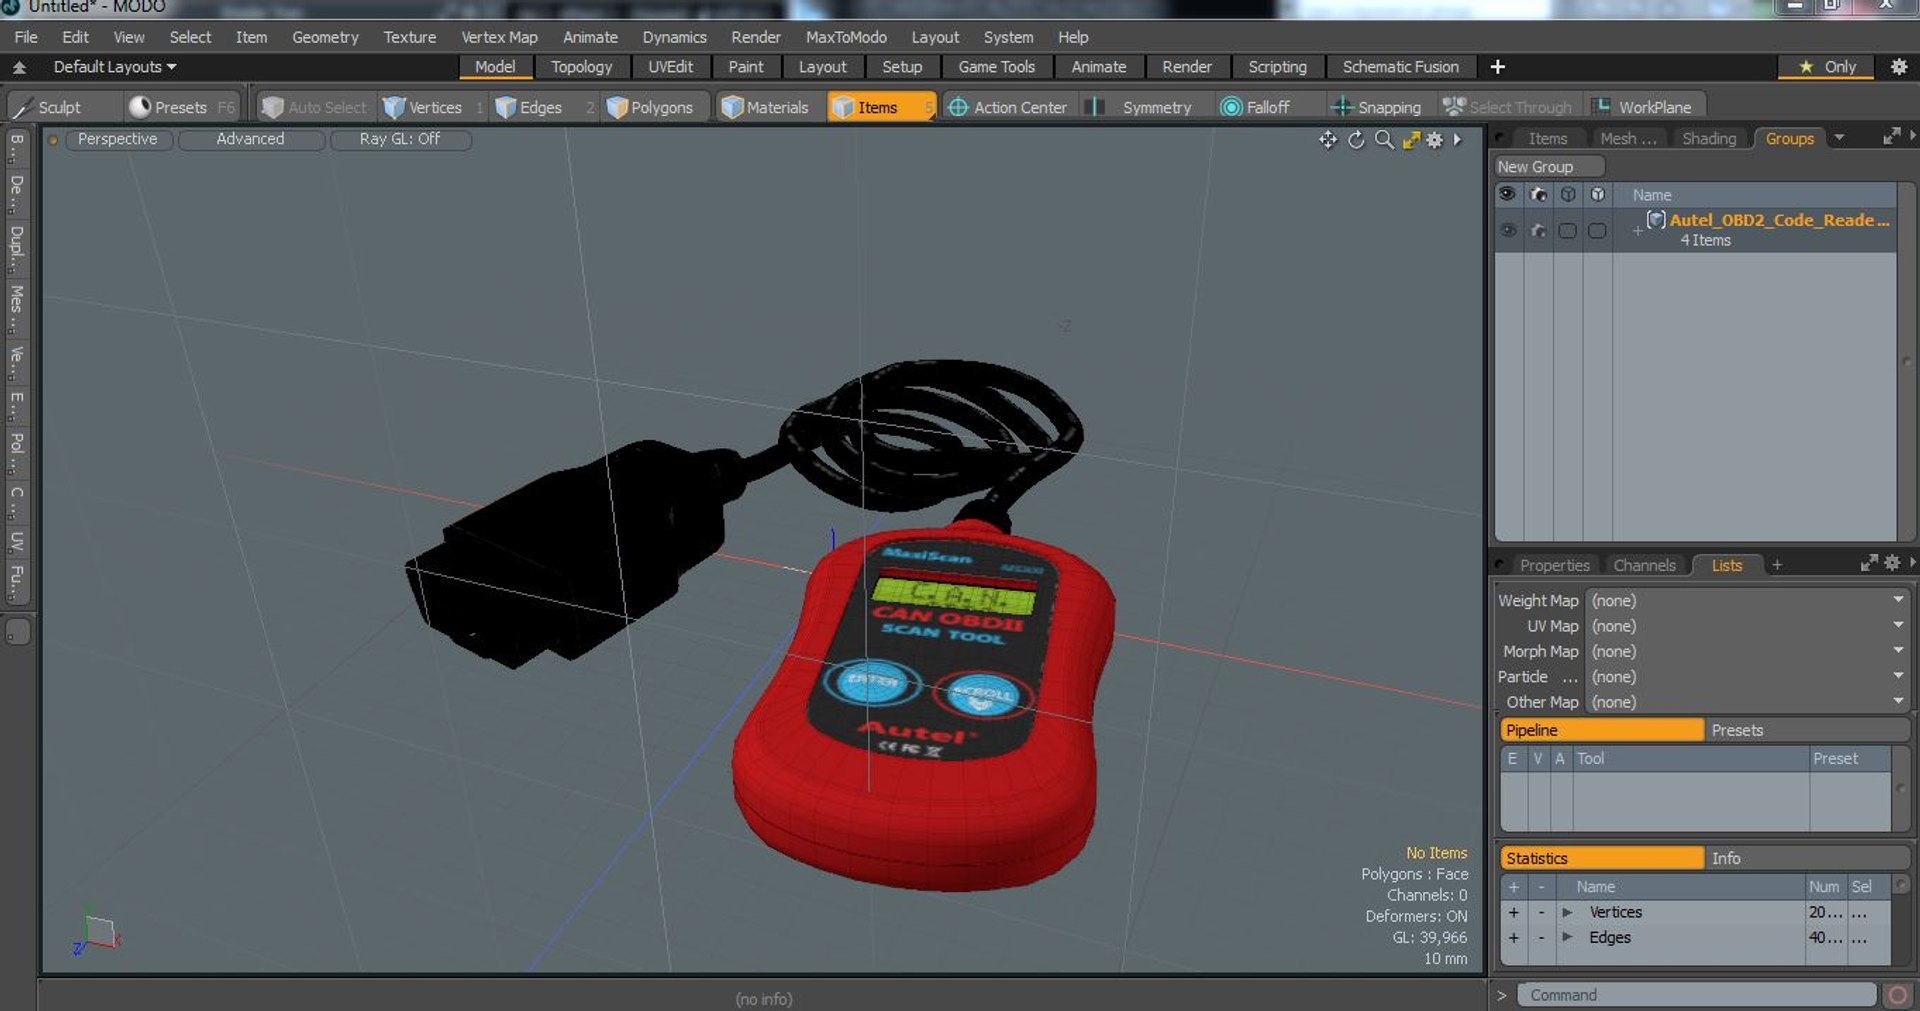
Task: Select the Info button beside Statistics
Action: tap(1806, 858)
